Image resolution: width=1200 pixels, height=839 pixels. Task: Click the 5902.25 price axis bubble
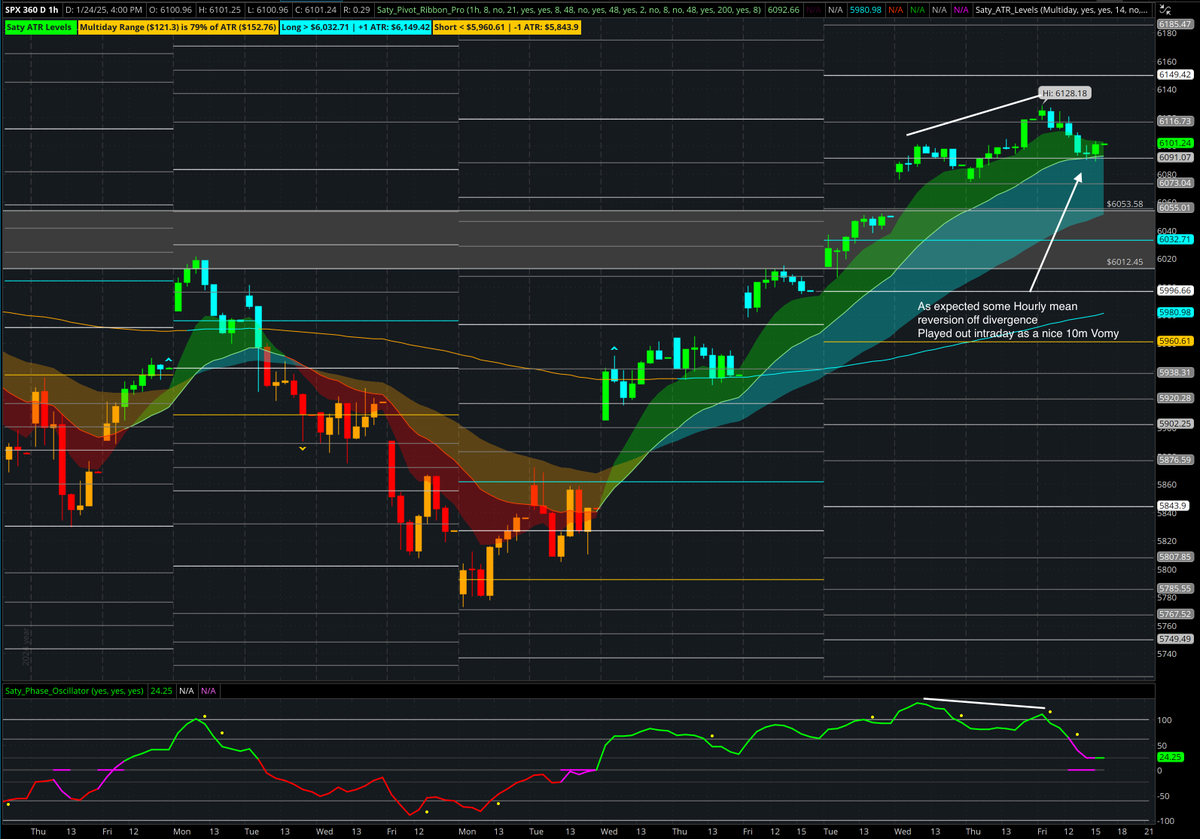(1174, 424)
